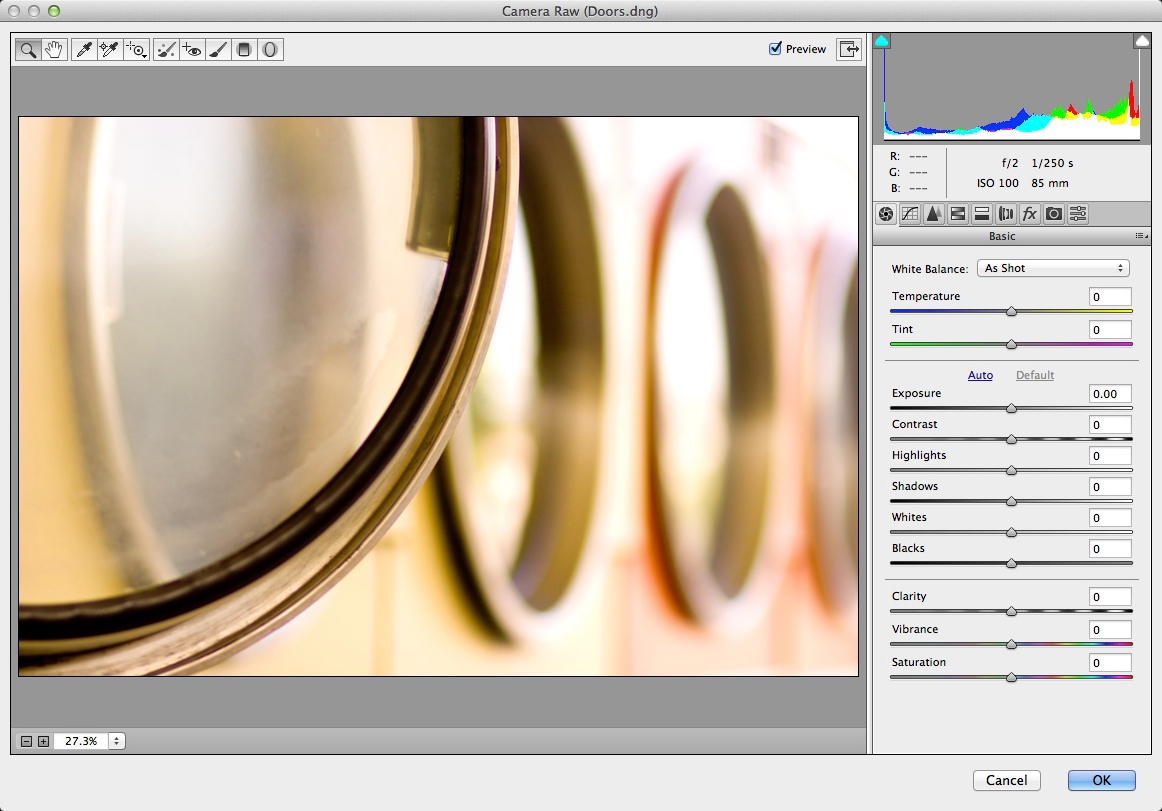Open the zoom level selector
The width and height of the screenshot is (1162, 811).
(116, 740)
